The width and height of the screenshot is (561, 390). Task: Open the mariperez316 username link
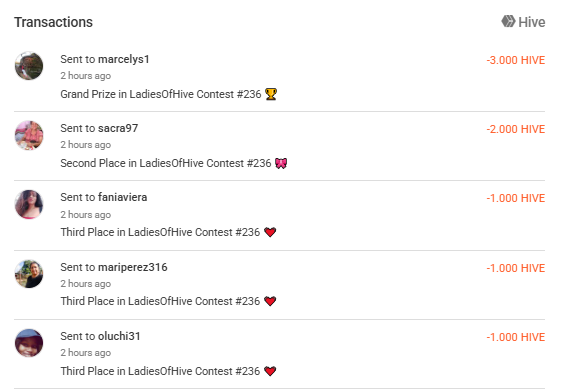(133, 267)
